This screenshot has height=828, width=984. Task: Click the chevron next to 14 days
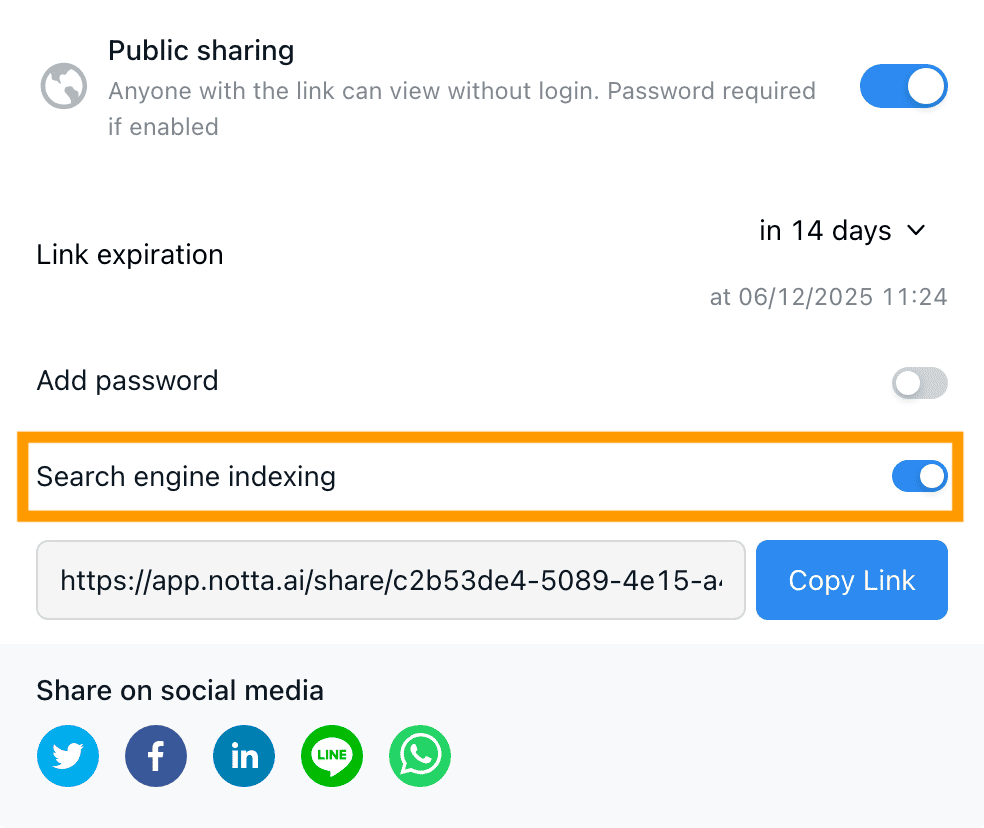916,230
